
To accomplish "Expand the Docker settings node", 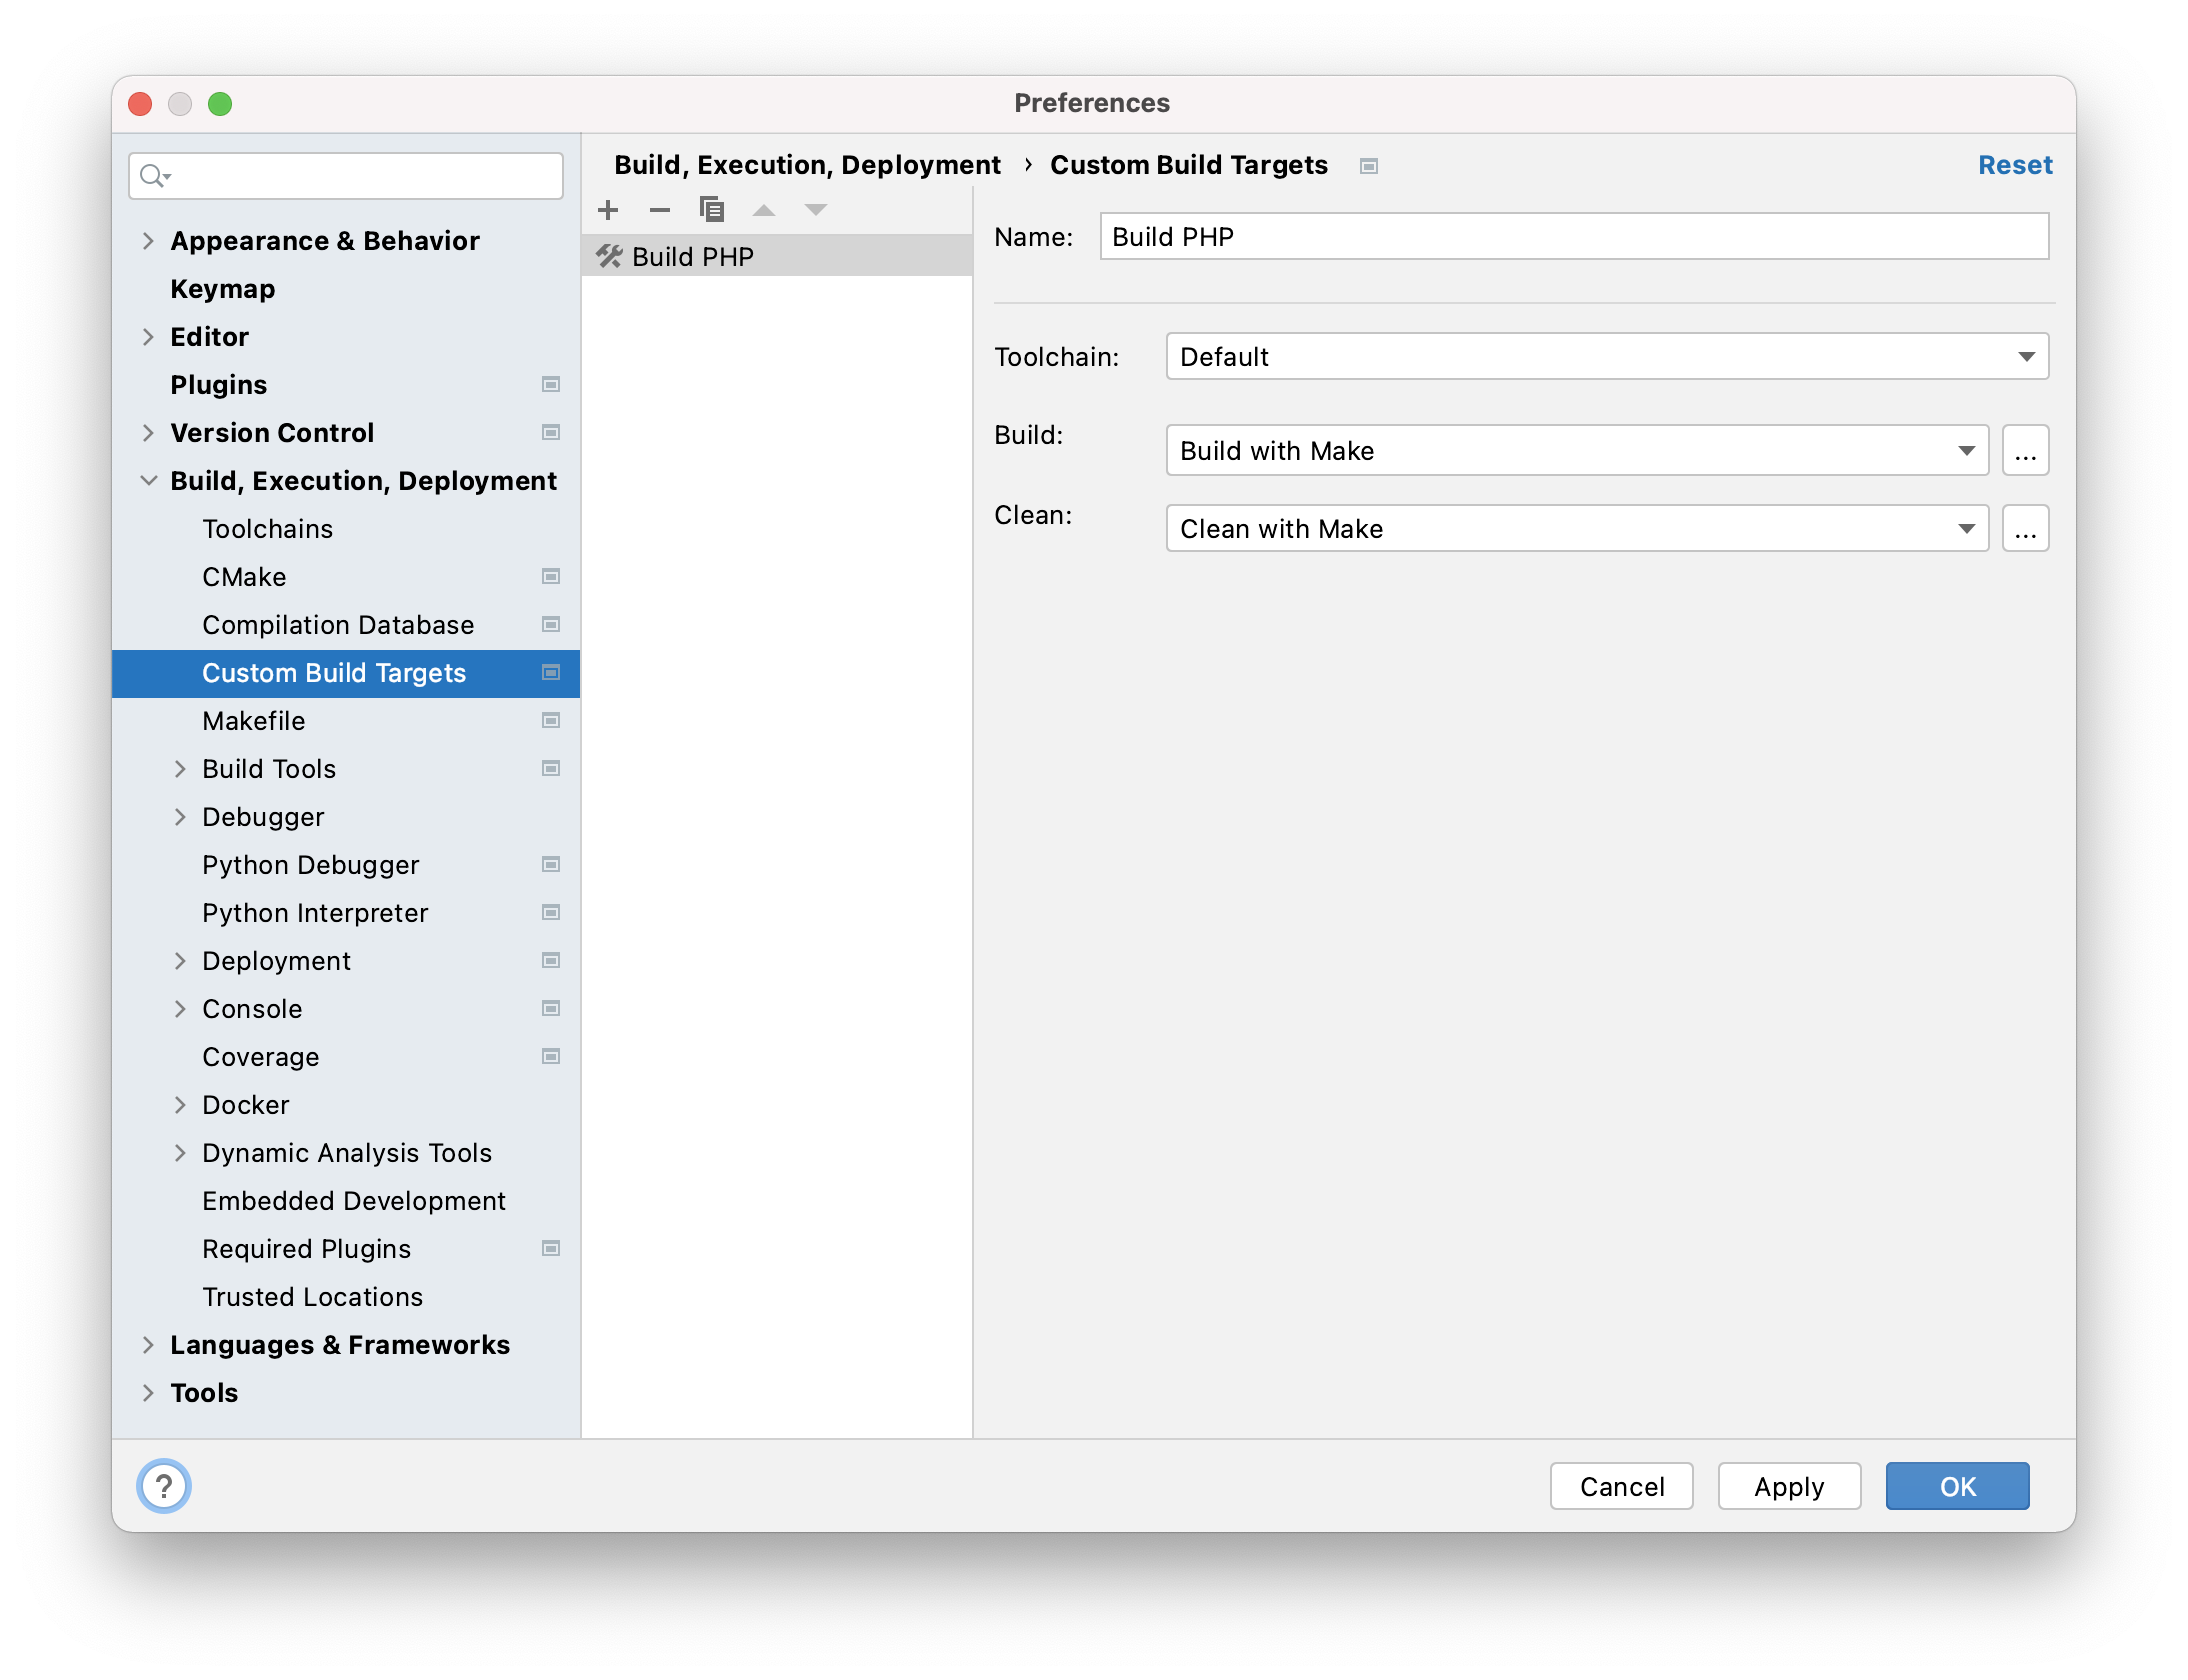I will click(x=180, y=1105).
